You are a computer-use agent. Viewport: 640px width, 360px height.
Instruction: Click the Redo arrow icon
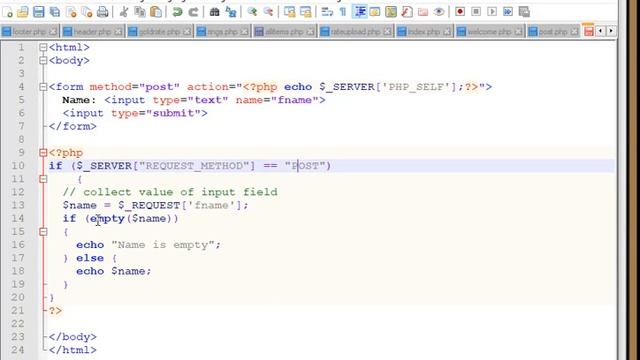193,12
